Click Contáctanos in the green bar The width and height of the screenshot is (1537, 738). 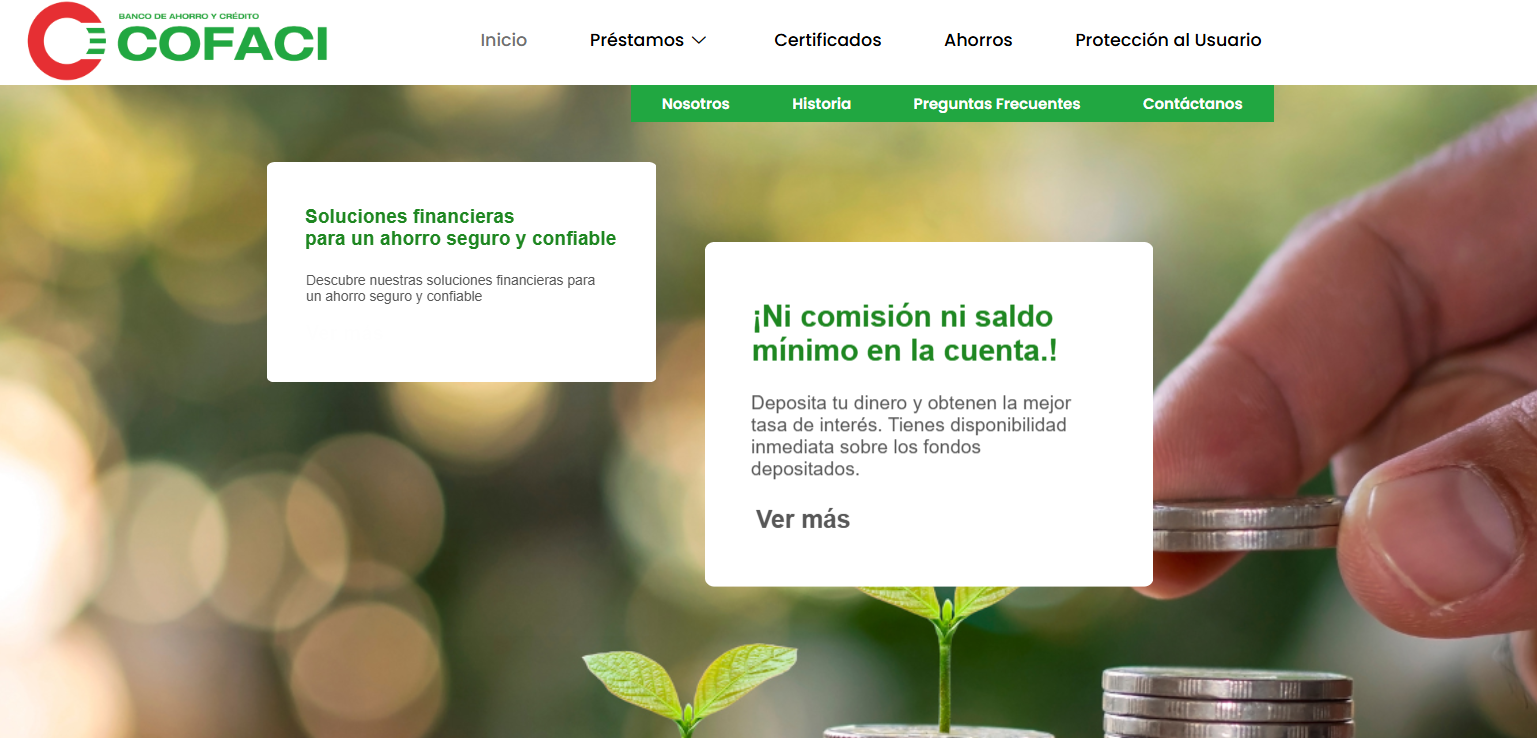(1192, 104)
